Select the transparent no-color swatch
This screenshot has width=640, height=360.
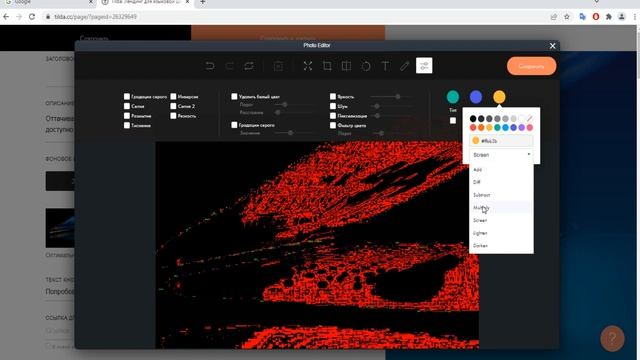tap(529, 118)
